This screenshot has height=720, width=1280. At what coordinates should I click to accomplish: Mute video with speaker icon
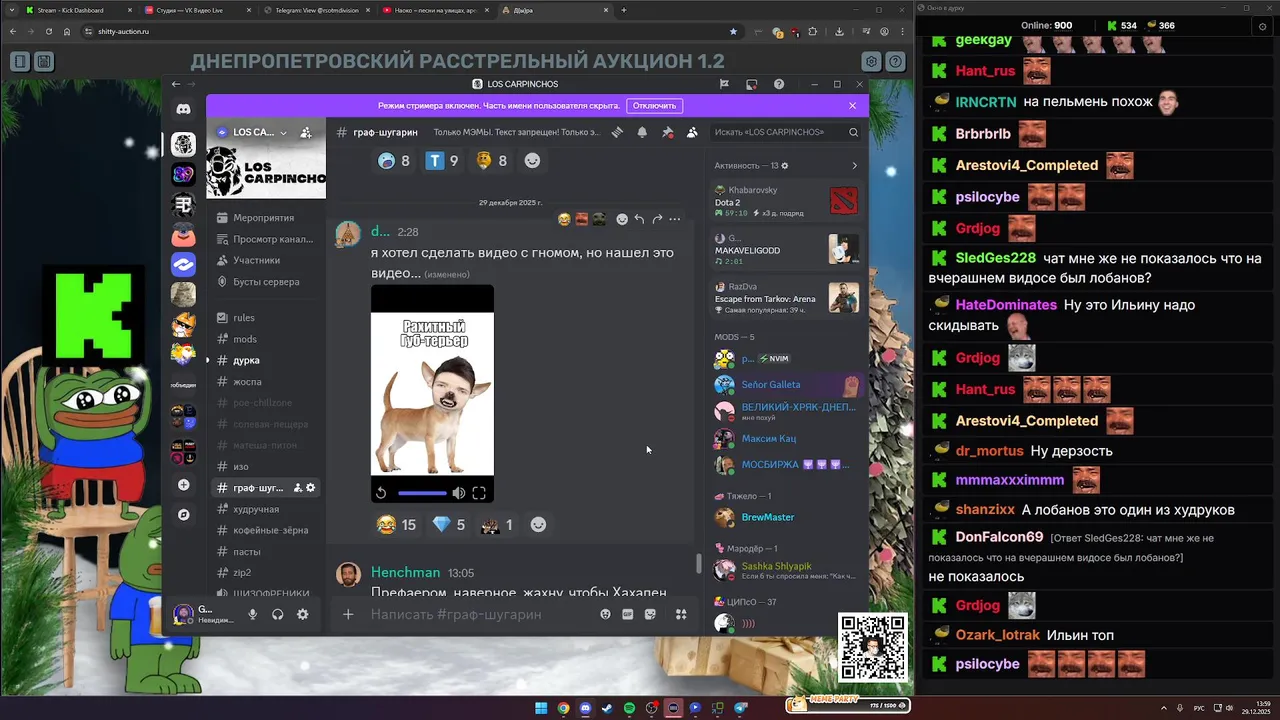[458, 493]
